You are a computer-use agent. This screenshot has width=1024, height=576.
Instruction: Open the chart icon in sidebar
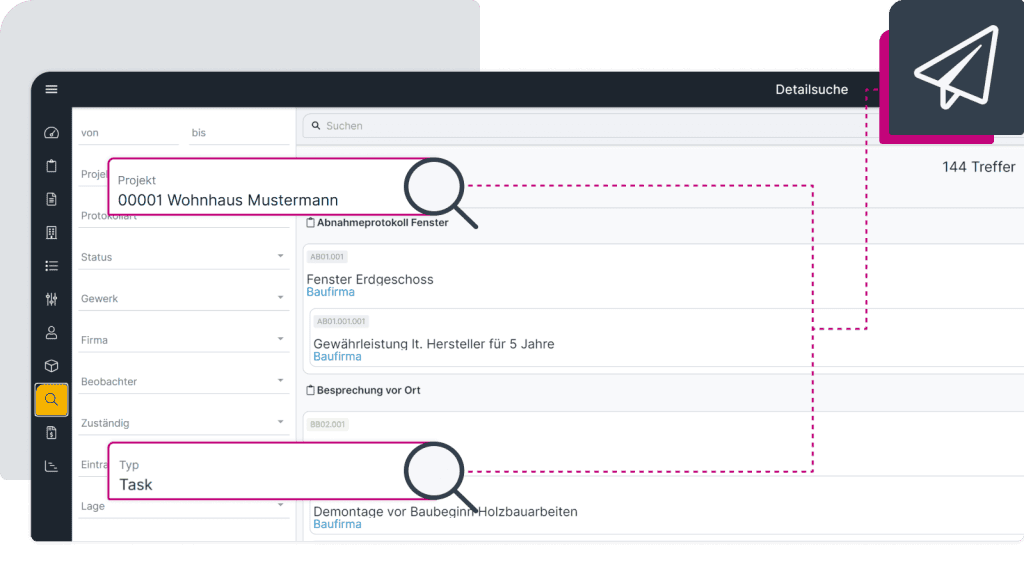[x=52, y=466]
